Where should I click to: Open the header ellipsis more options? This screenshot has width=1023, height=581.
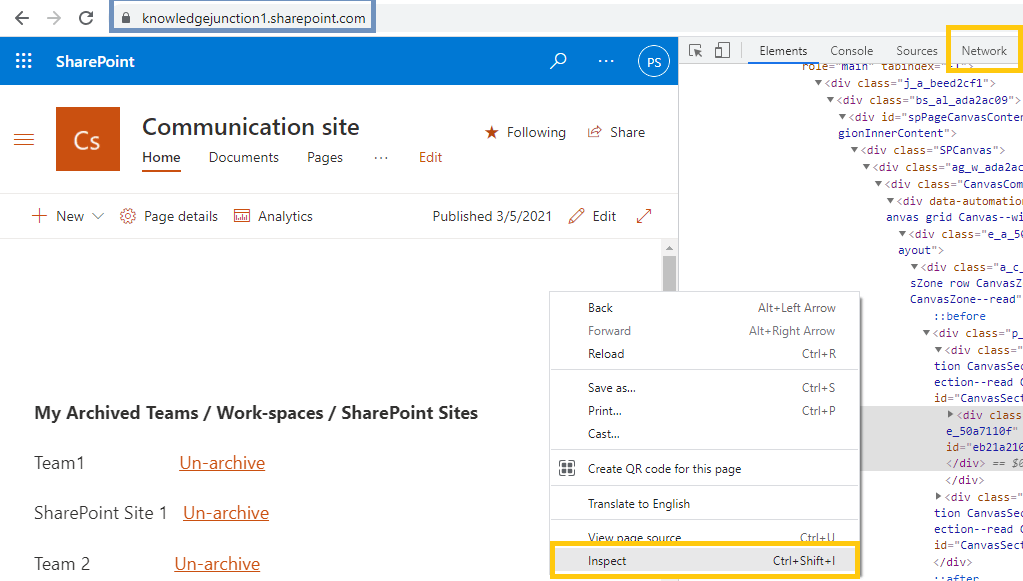point(606,61)
